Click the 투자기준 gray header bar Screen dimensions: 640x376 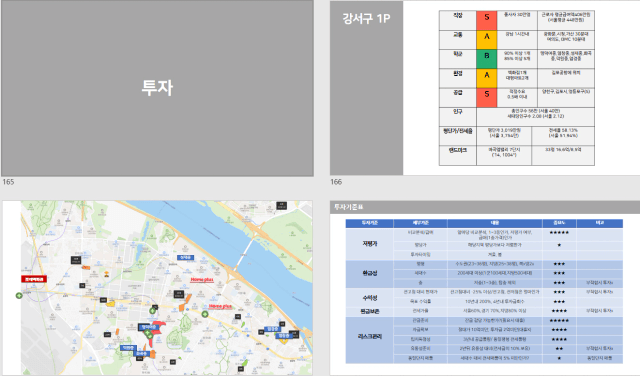coord(485,207)
